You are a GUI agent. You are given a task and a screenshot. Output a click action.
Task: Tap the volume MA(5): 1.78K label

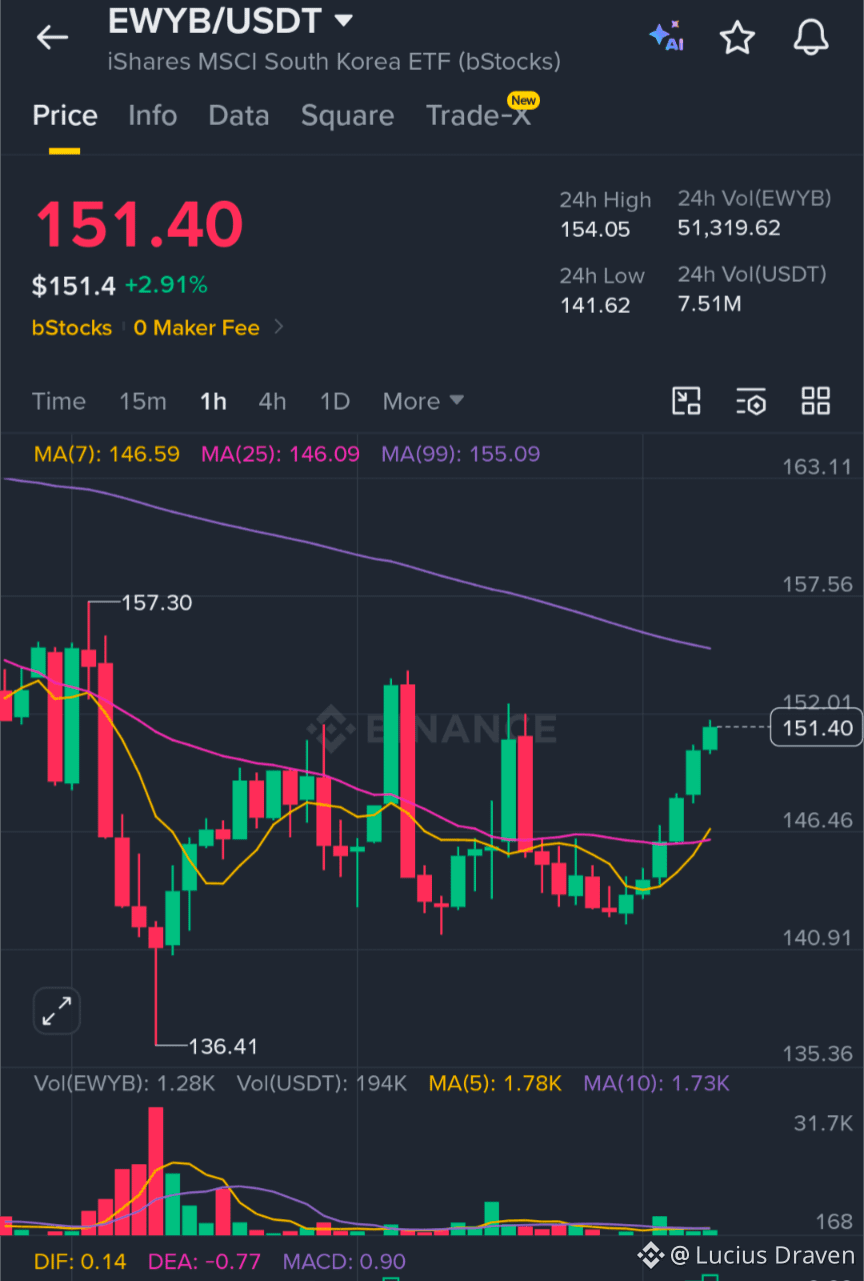495,1083
